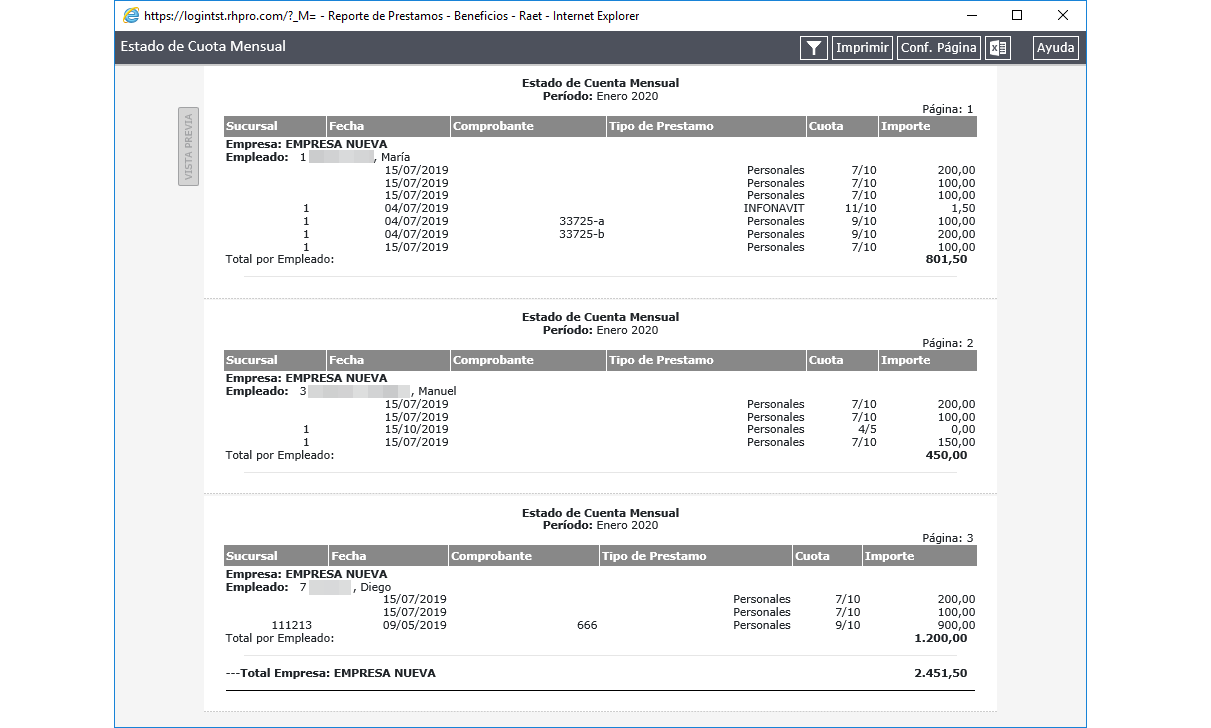Minimize the Internet Explorer window
The width and height of the screenshot is (1211, 728).
(x=971, y=15)
